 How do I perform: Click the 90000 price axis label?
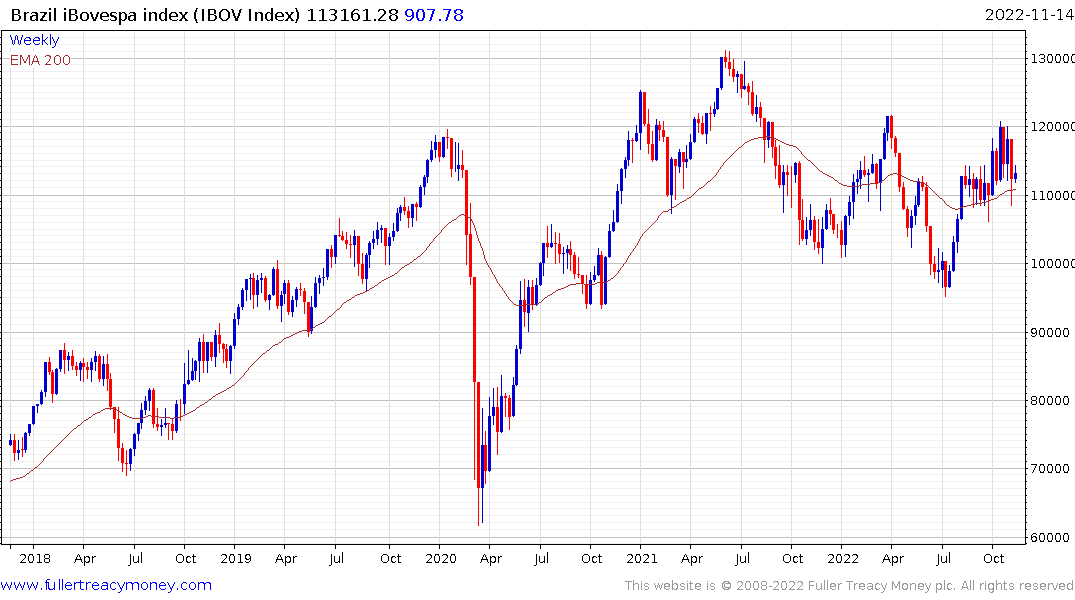click(1050, 333)
